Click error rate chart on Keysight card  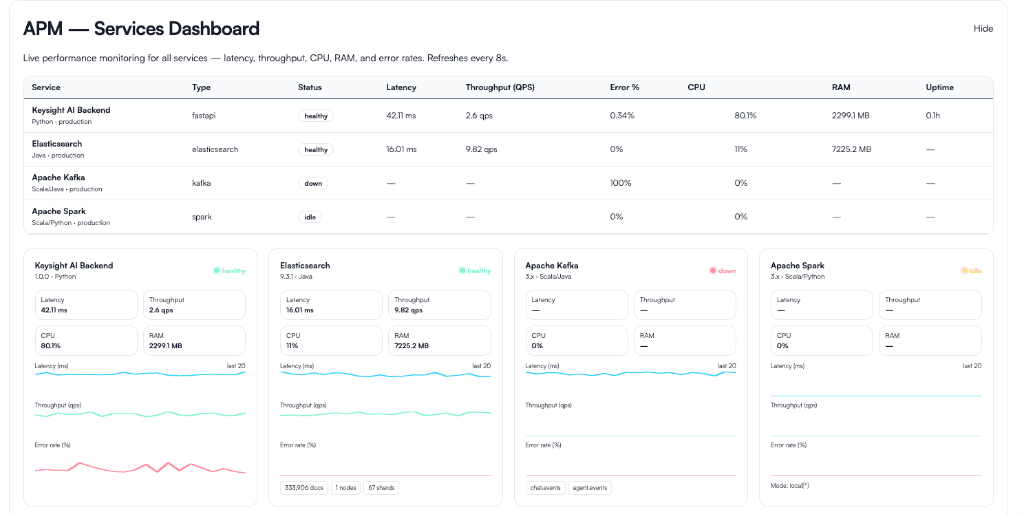click(x=140, y=463)
